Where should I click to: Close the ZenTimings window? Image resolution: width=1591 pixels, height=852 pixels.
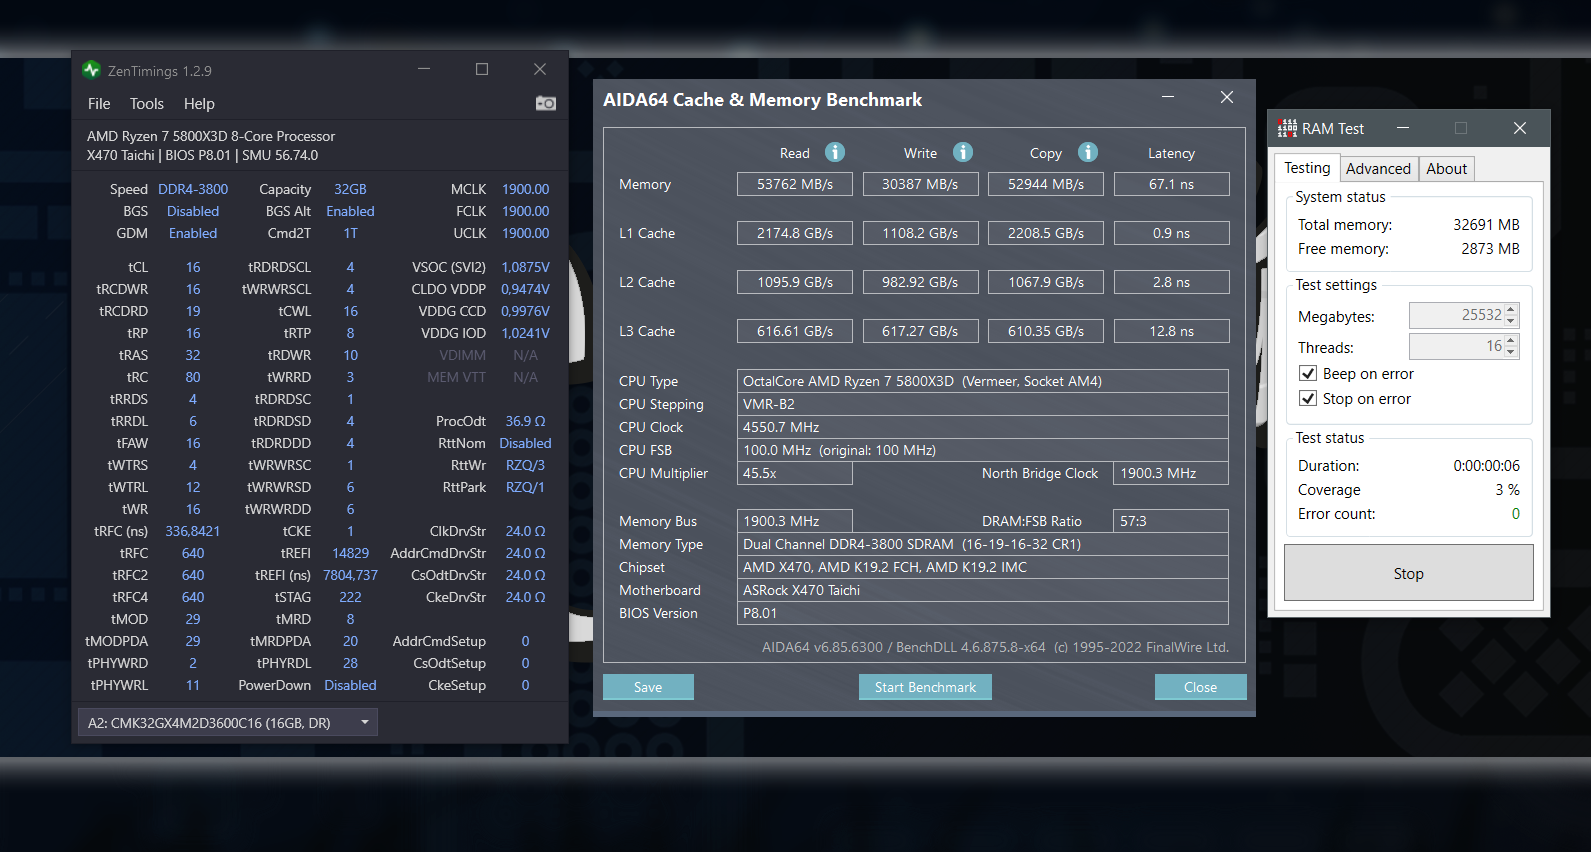(x=540, y=69)
